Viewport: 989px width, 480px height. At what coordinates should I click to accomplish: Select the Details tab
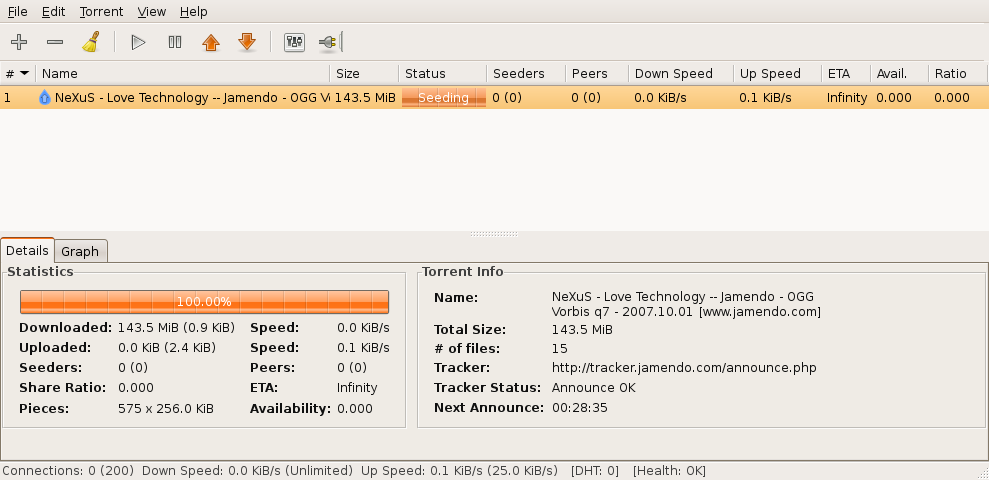point(27,250)
